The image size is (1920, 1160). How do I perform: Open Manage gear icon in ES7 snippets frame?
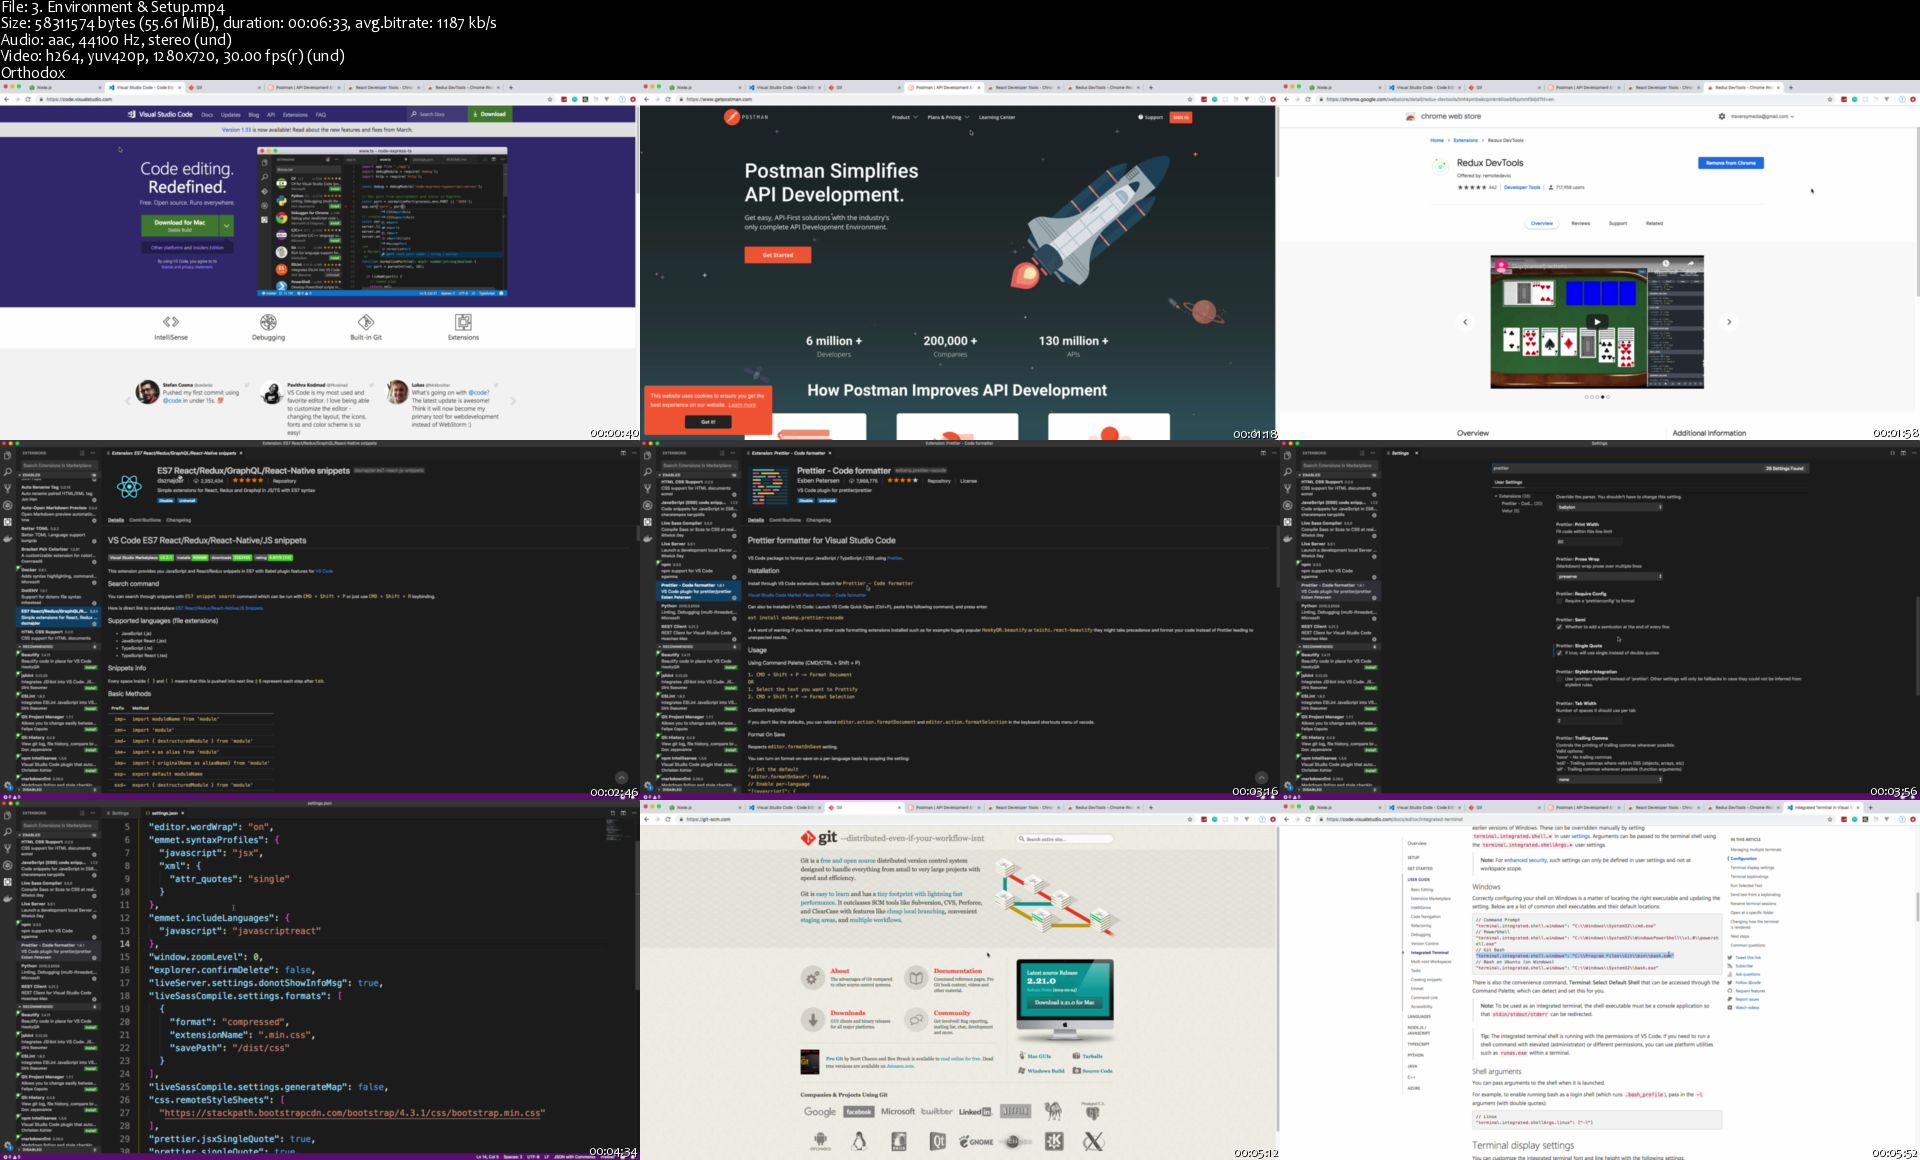[8, 786]
